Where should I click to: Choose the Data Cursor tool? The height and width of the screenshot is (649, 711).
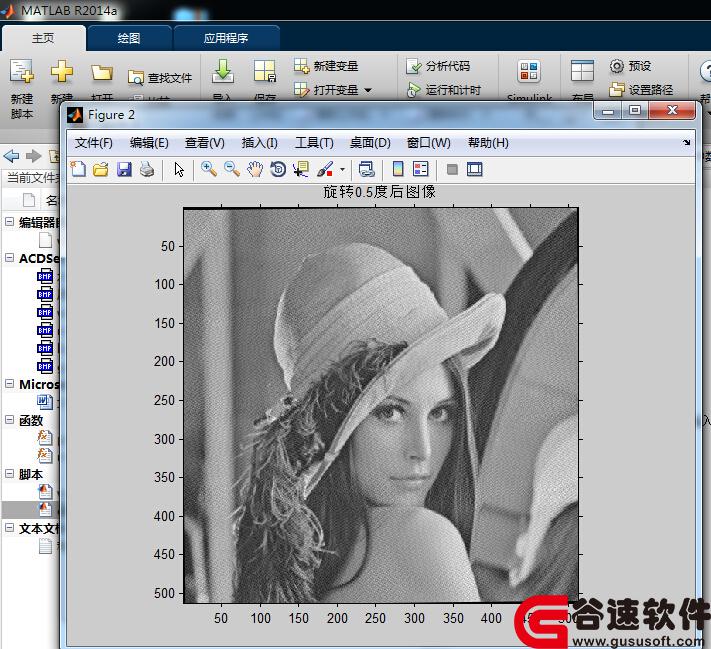301,170
